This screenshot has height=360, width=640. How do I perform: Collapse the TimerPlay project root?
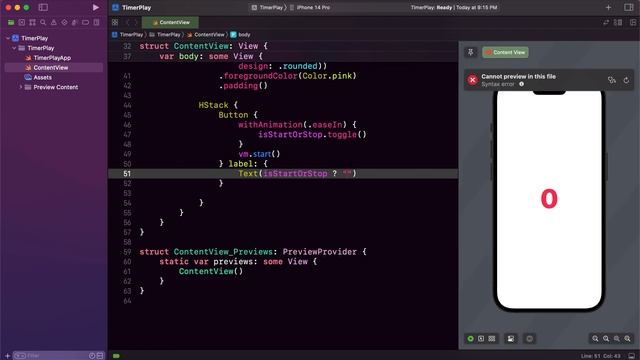pos(8,38)
